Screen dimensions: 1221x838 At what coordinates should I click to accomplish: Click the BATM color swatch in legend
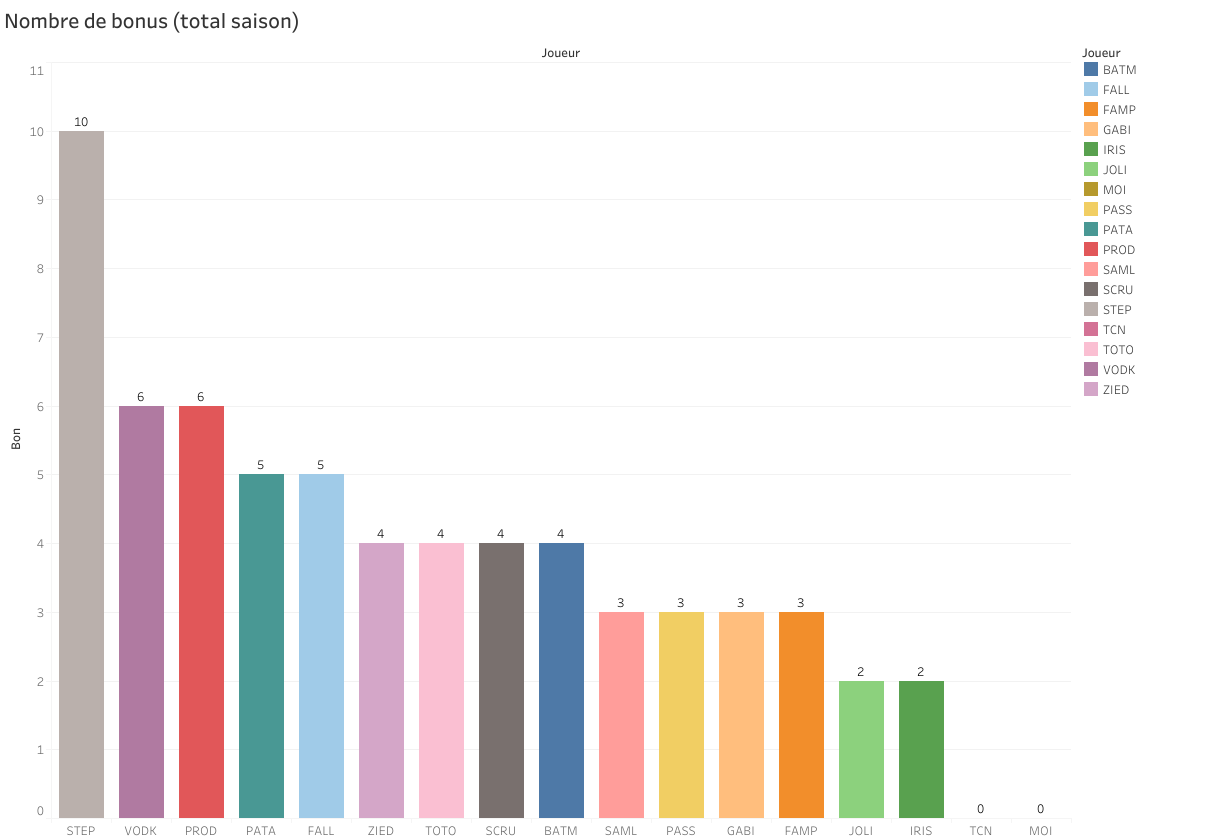coord(1091,70)
